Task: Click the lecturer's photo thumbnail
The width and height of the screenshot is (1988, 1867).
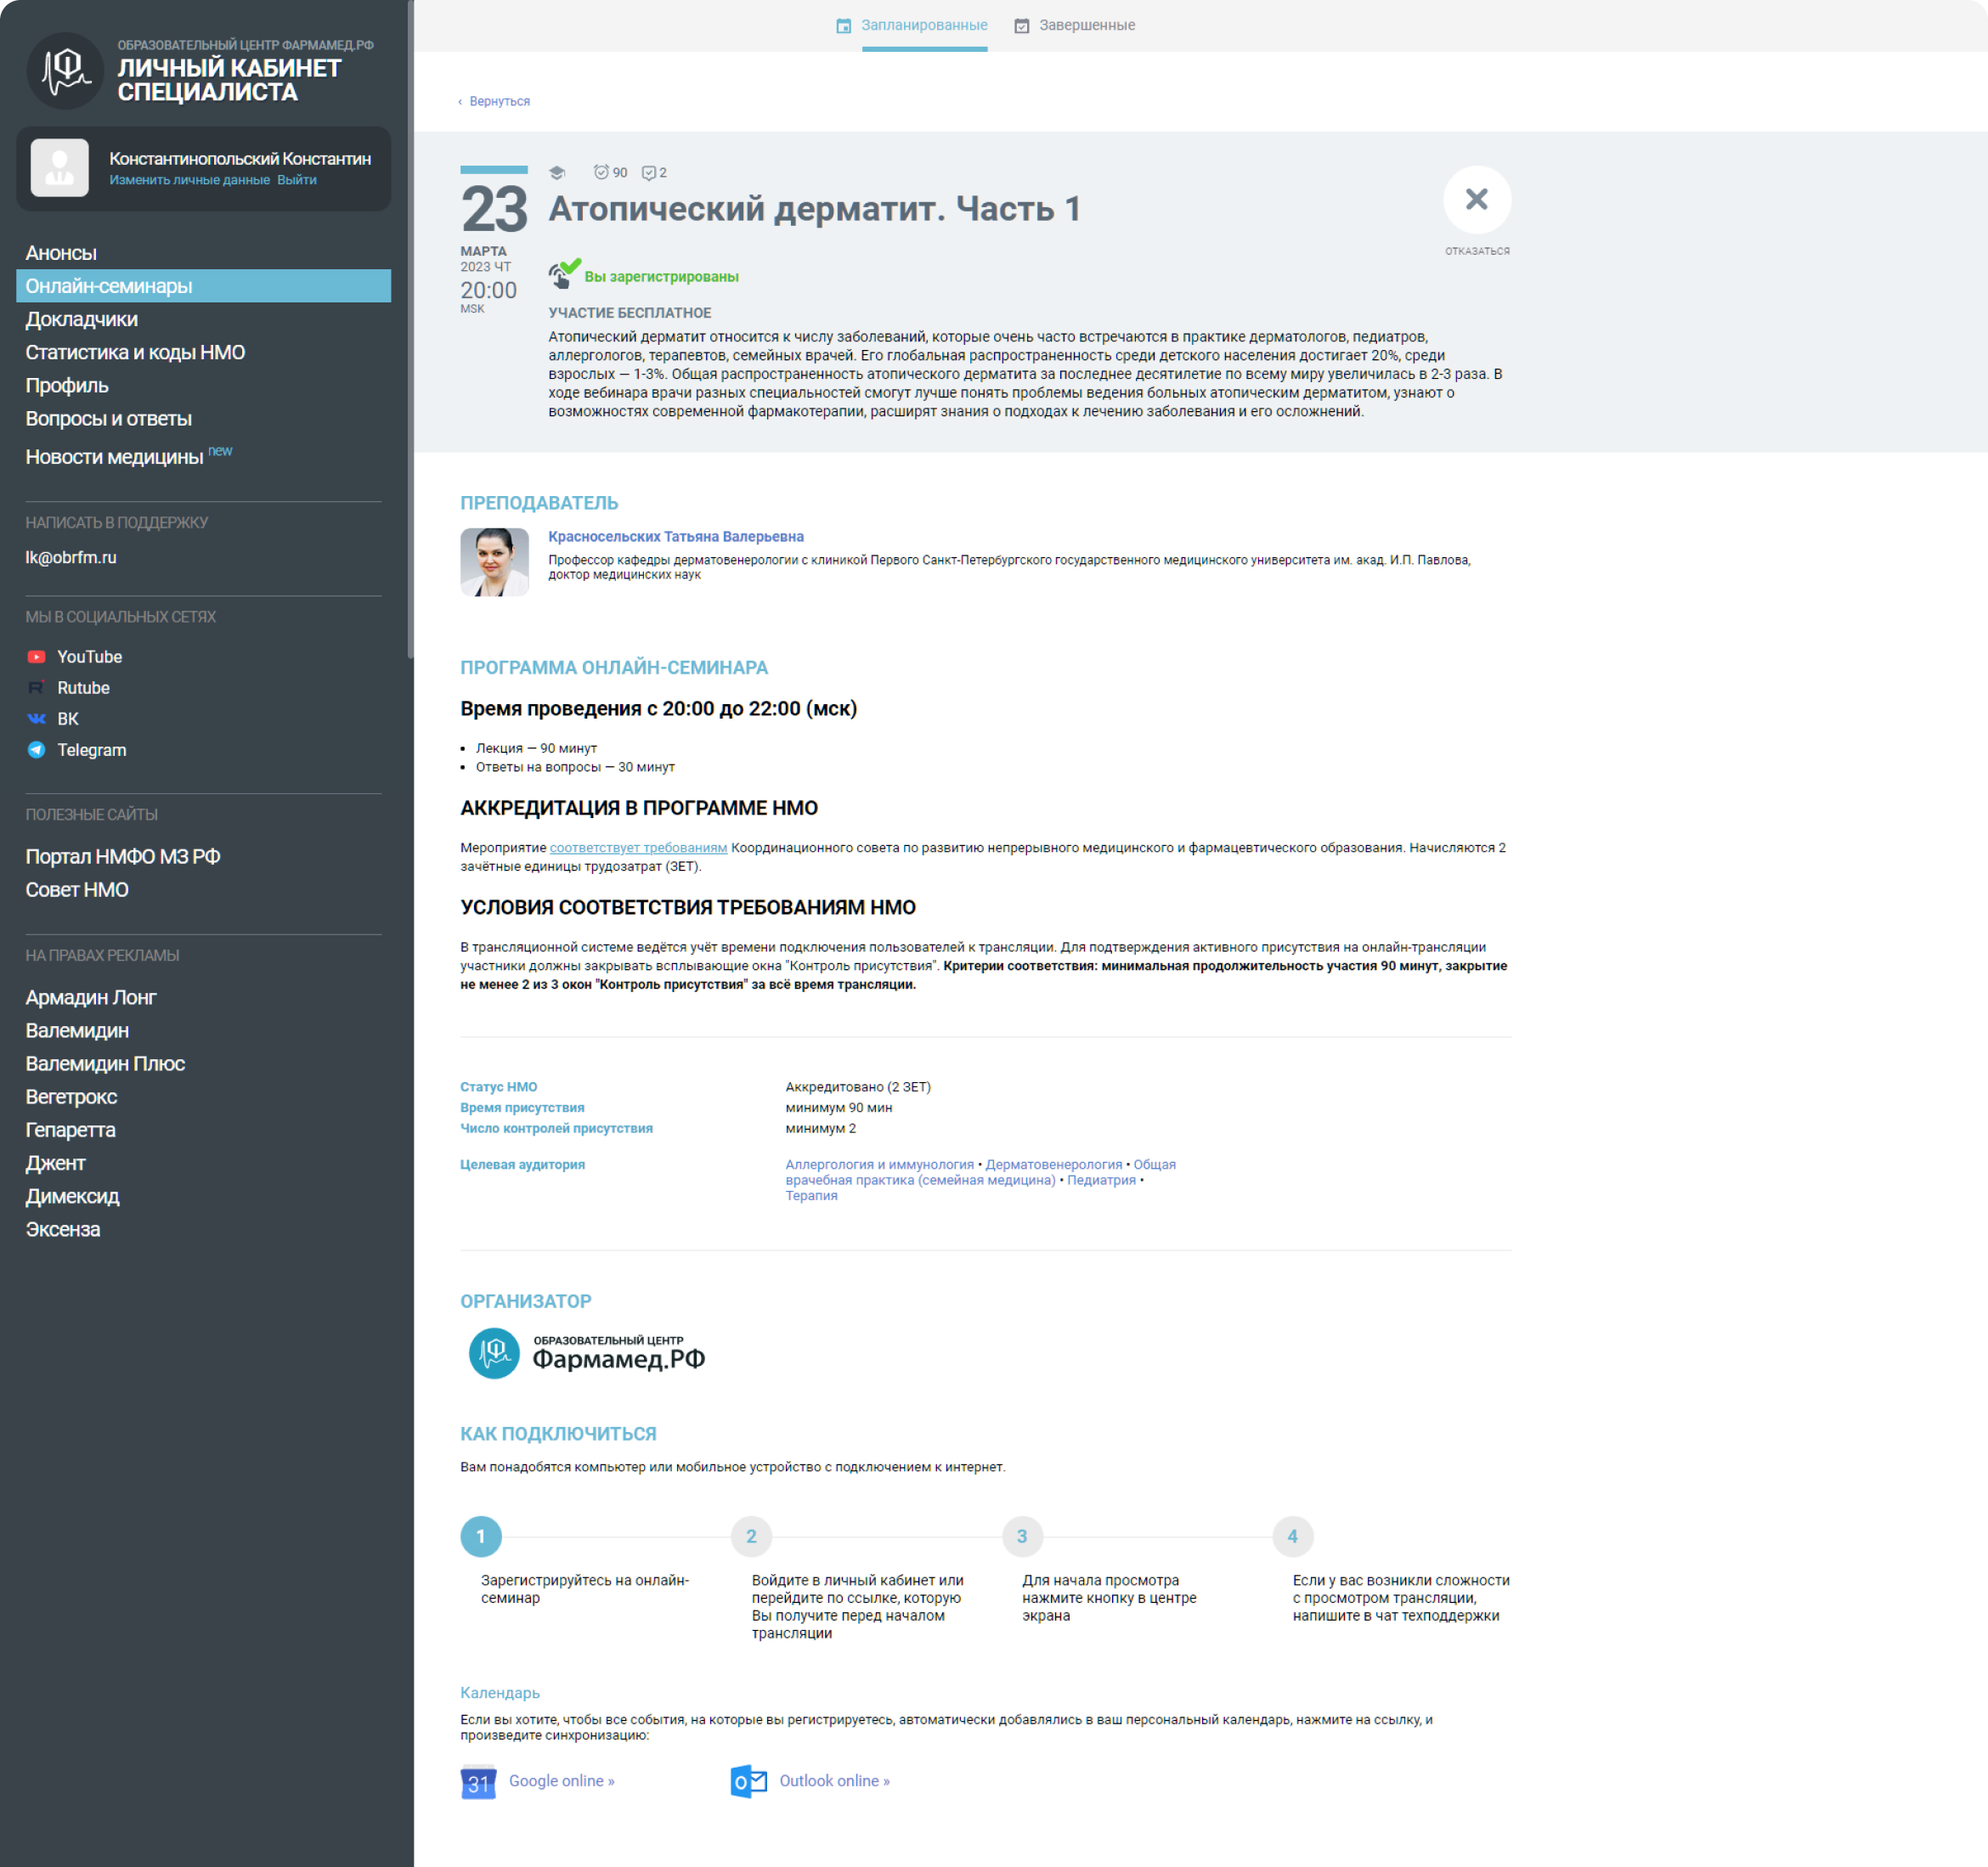Action: [494, 562]
